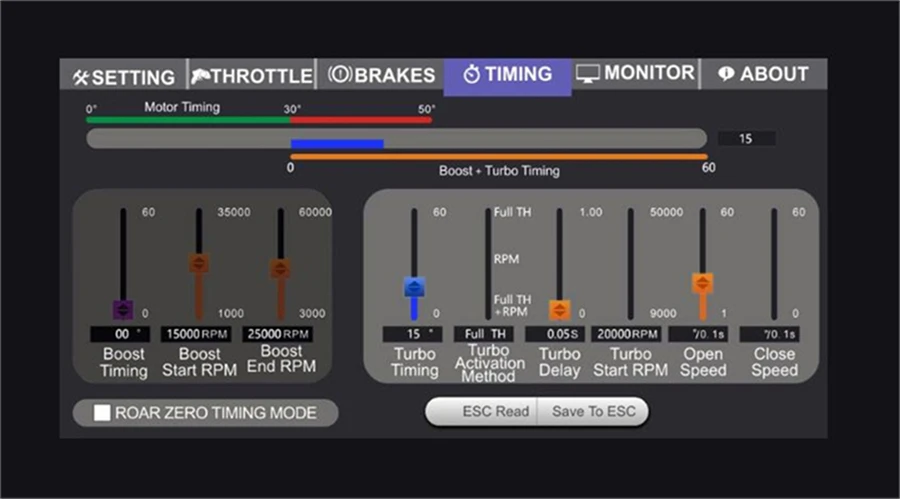Open the SETTING tab with wrench icon
Screen dimensions: 900x499
(x=123, y=76)
